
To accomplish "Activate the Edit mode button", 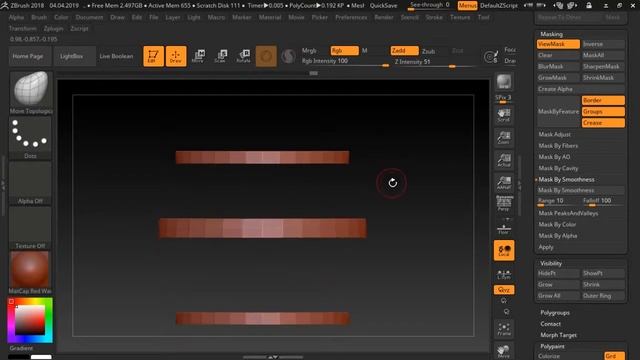I will coord(153,56).
